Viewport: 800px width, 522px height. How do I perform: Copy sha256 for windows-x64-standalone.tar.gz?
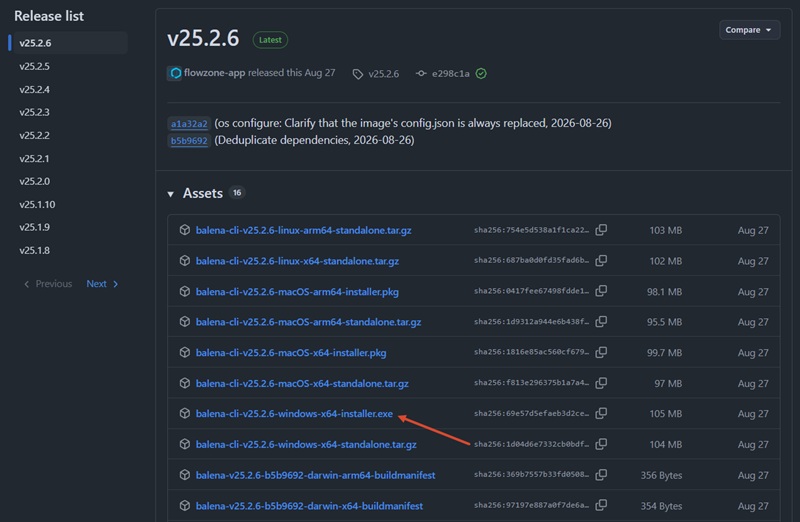(x=601, y=444)
